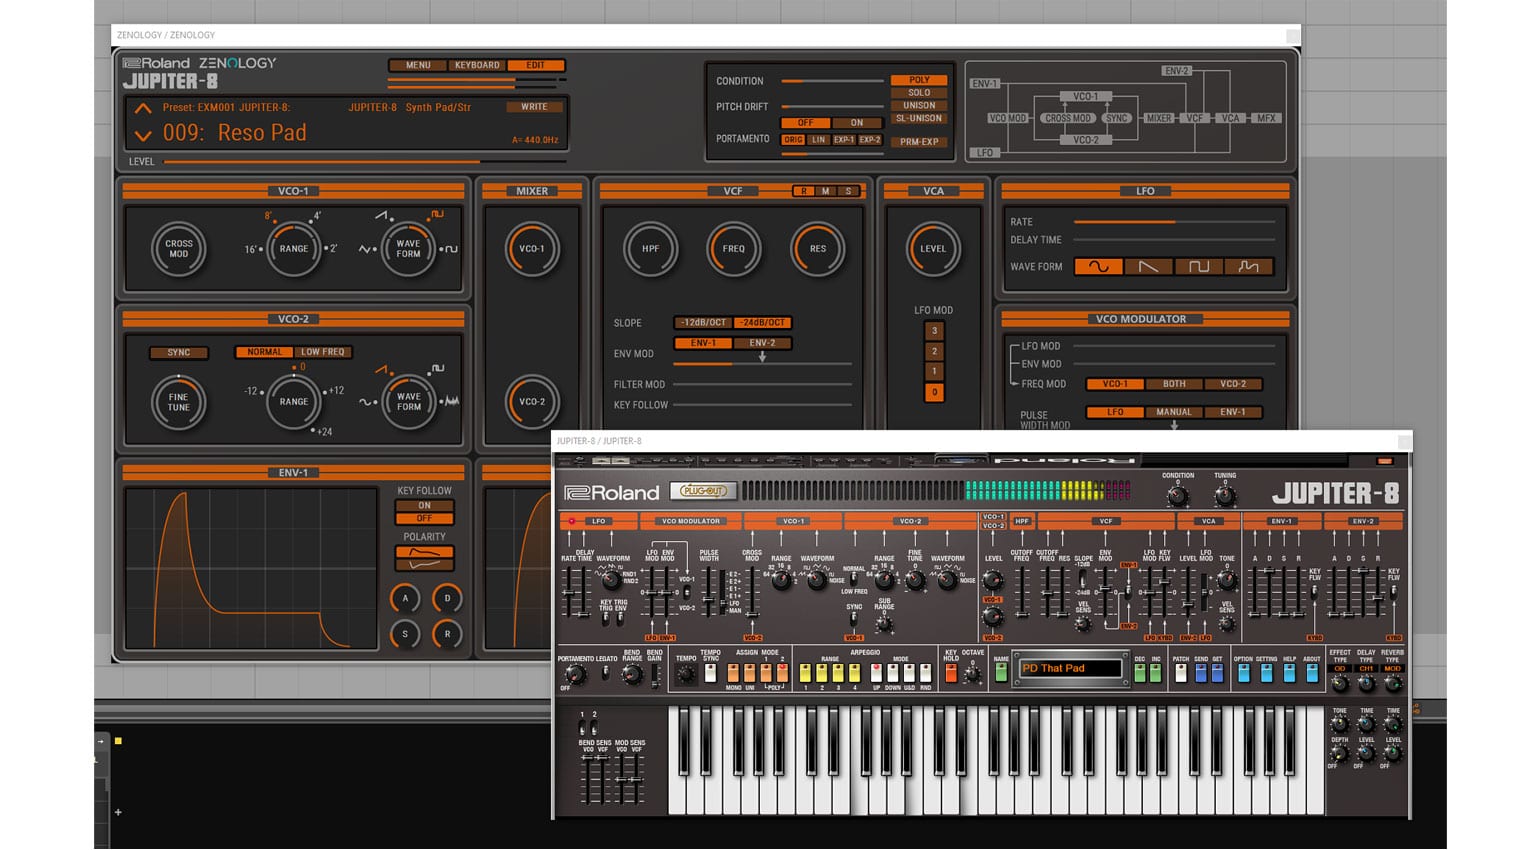Click the 'PD That Pad' patch name display
Image resolution: width=1540 pixels, height=850 pixels.
[x=1068, y=669]
